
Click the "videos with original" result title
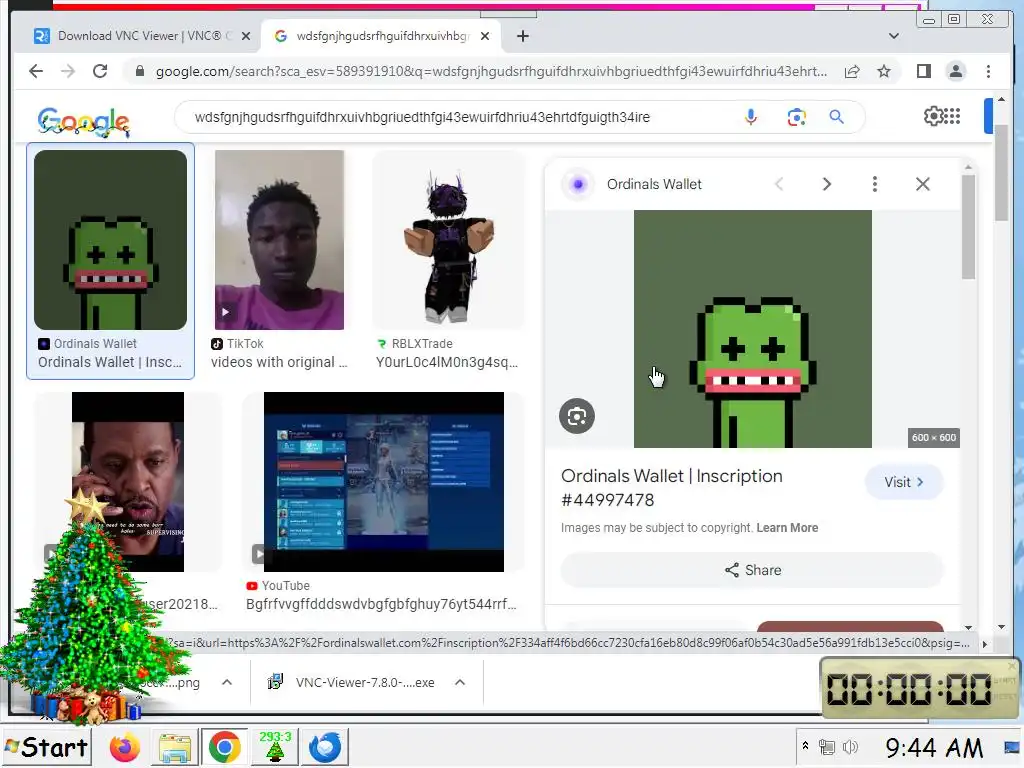279,362
